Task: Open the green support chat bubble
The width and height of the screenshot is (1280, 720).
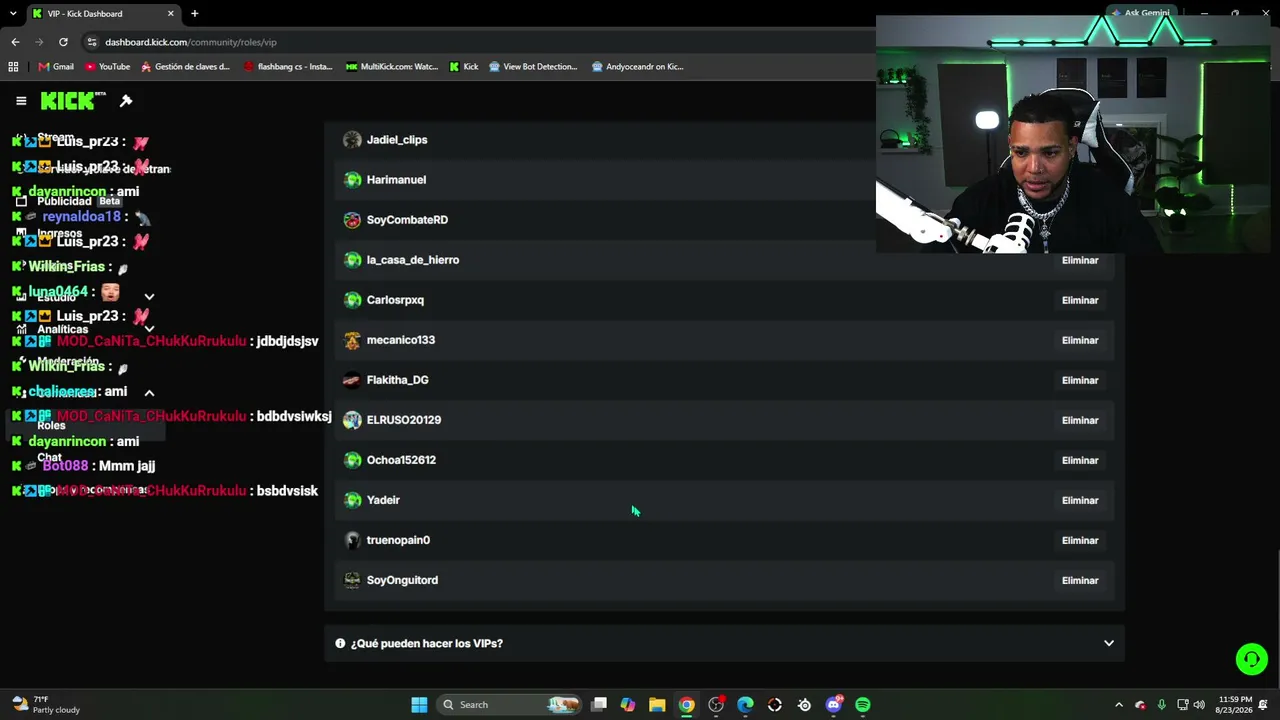Action: [x=1251, y=659]
